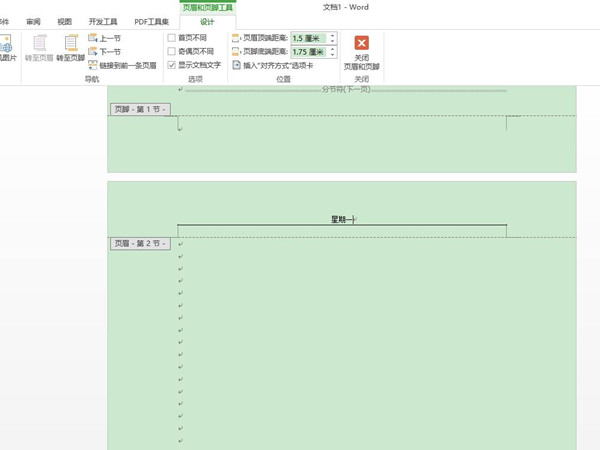Click the 转至页眉 (Go to Header) icon
The image size is (600, 450).
coord(39,44)
